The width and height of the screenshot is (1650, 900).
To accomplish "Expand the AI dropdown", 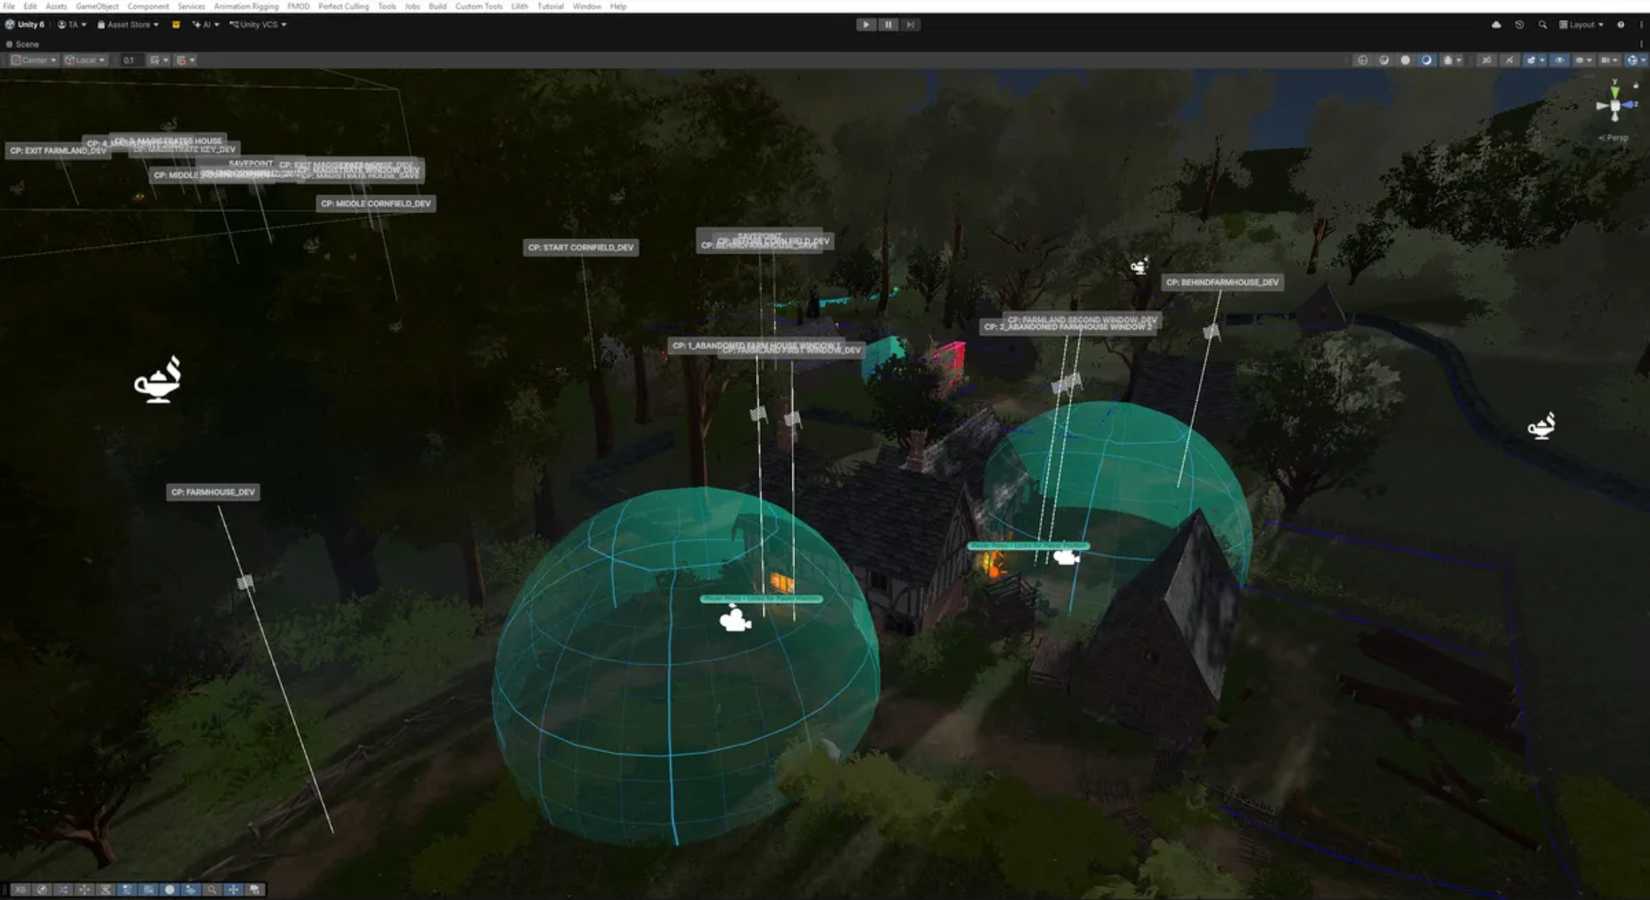I will coord(206,24).
